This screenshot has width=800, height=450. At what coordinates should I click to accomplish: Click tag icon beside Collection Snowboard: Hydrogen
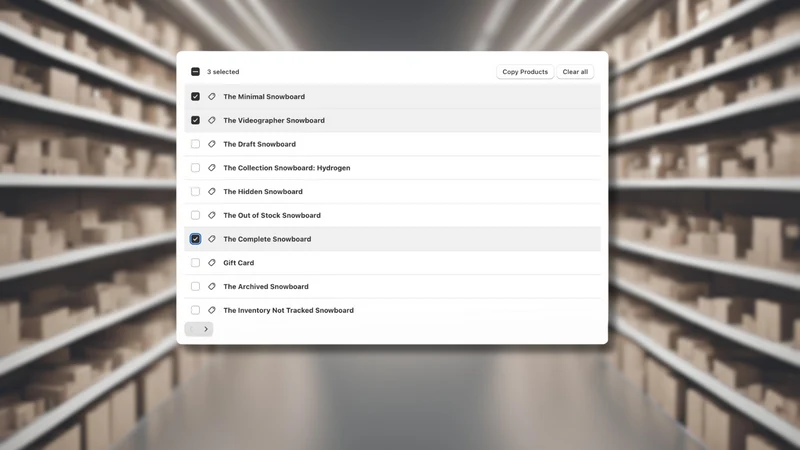[212, 168]
